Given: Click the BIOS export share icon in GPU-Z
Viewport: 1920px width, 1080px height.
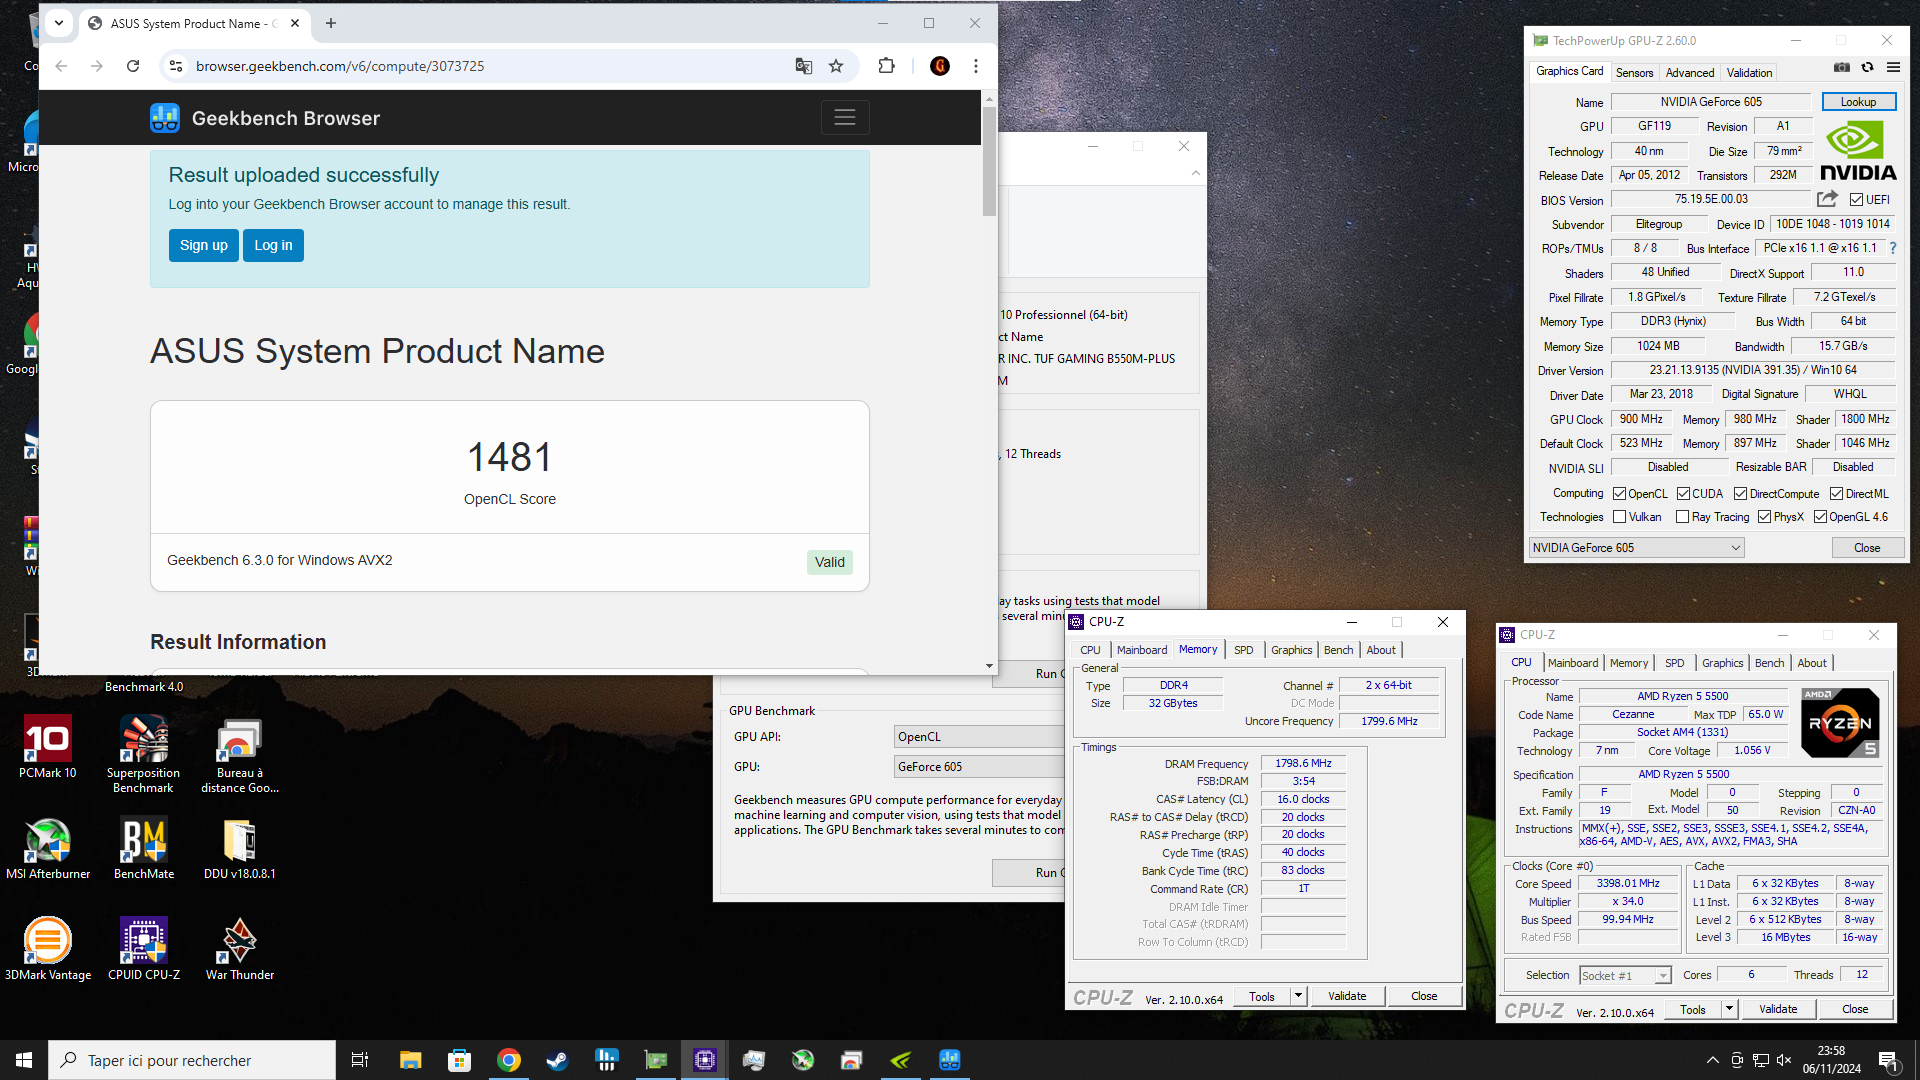Looking at the screenshot, I should (1827, 199).
